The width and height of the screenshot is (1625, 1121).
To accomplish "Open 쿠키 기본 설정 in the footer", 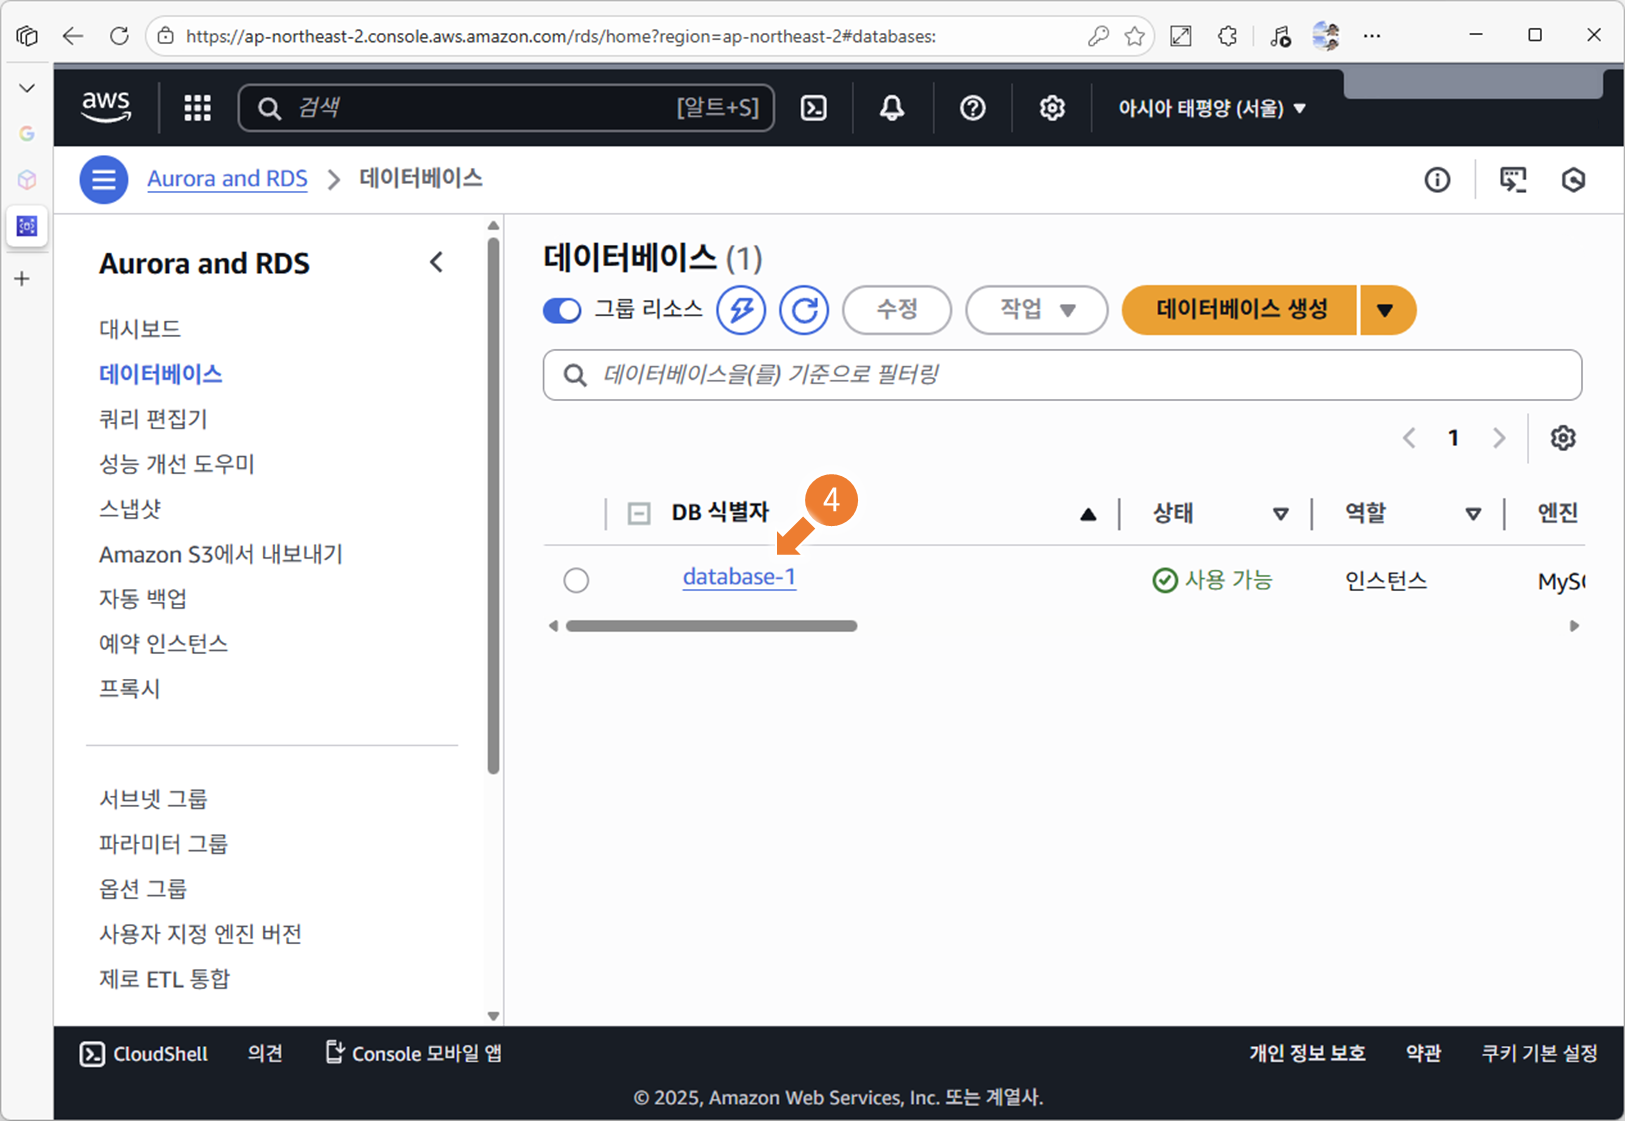I will pyautogui.click(x=1539, y=1054).
